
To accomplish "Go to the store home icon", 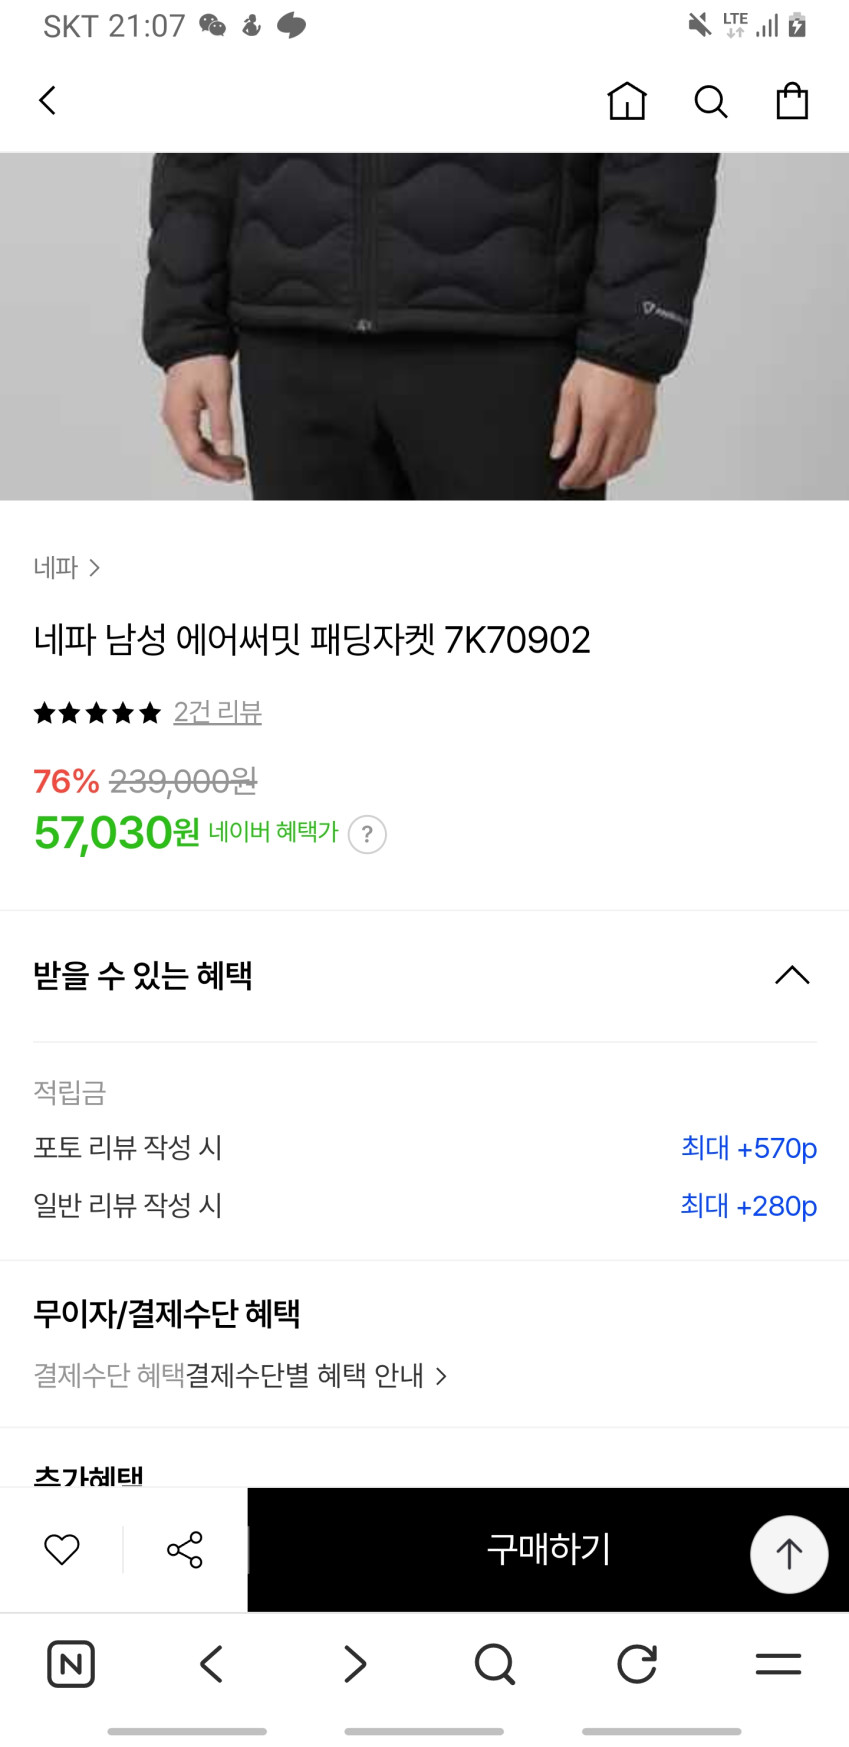I will pos(627,101).
